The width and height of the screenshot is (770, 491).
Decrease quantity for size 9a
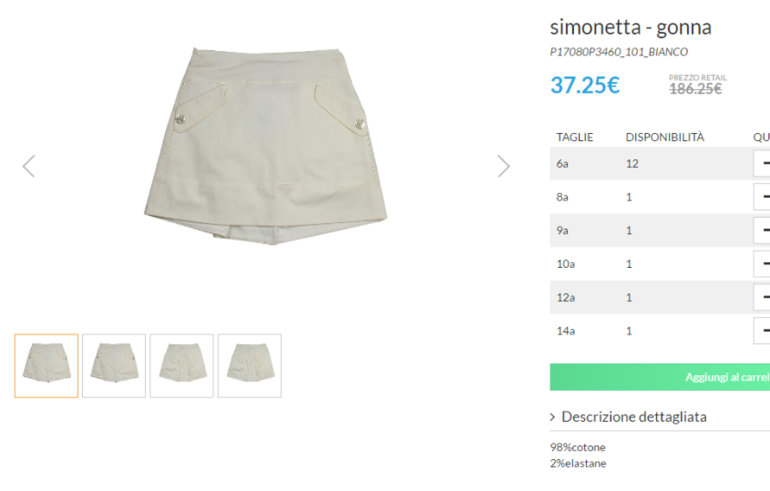764,230
